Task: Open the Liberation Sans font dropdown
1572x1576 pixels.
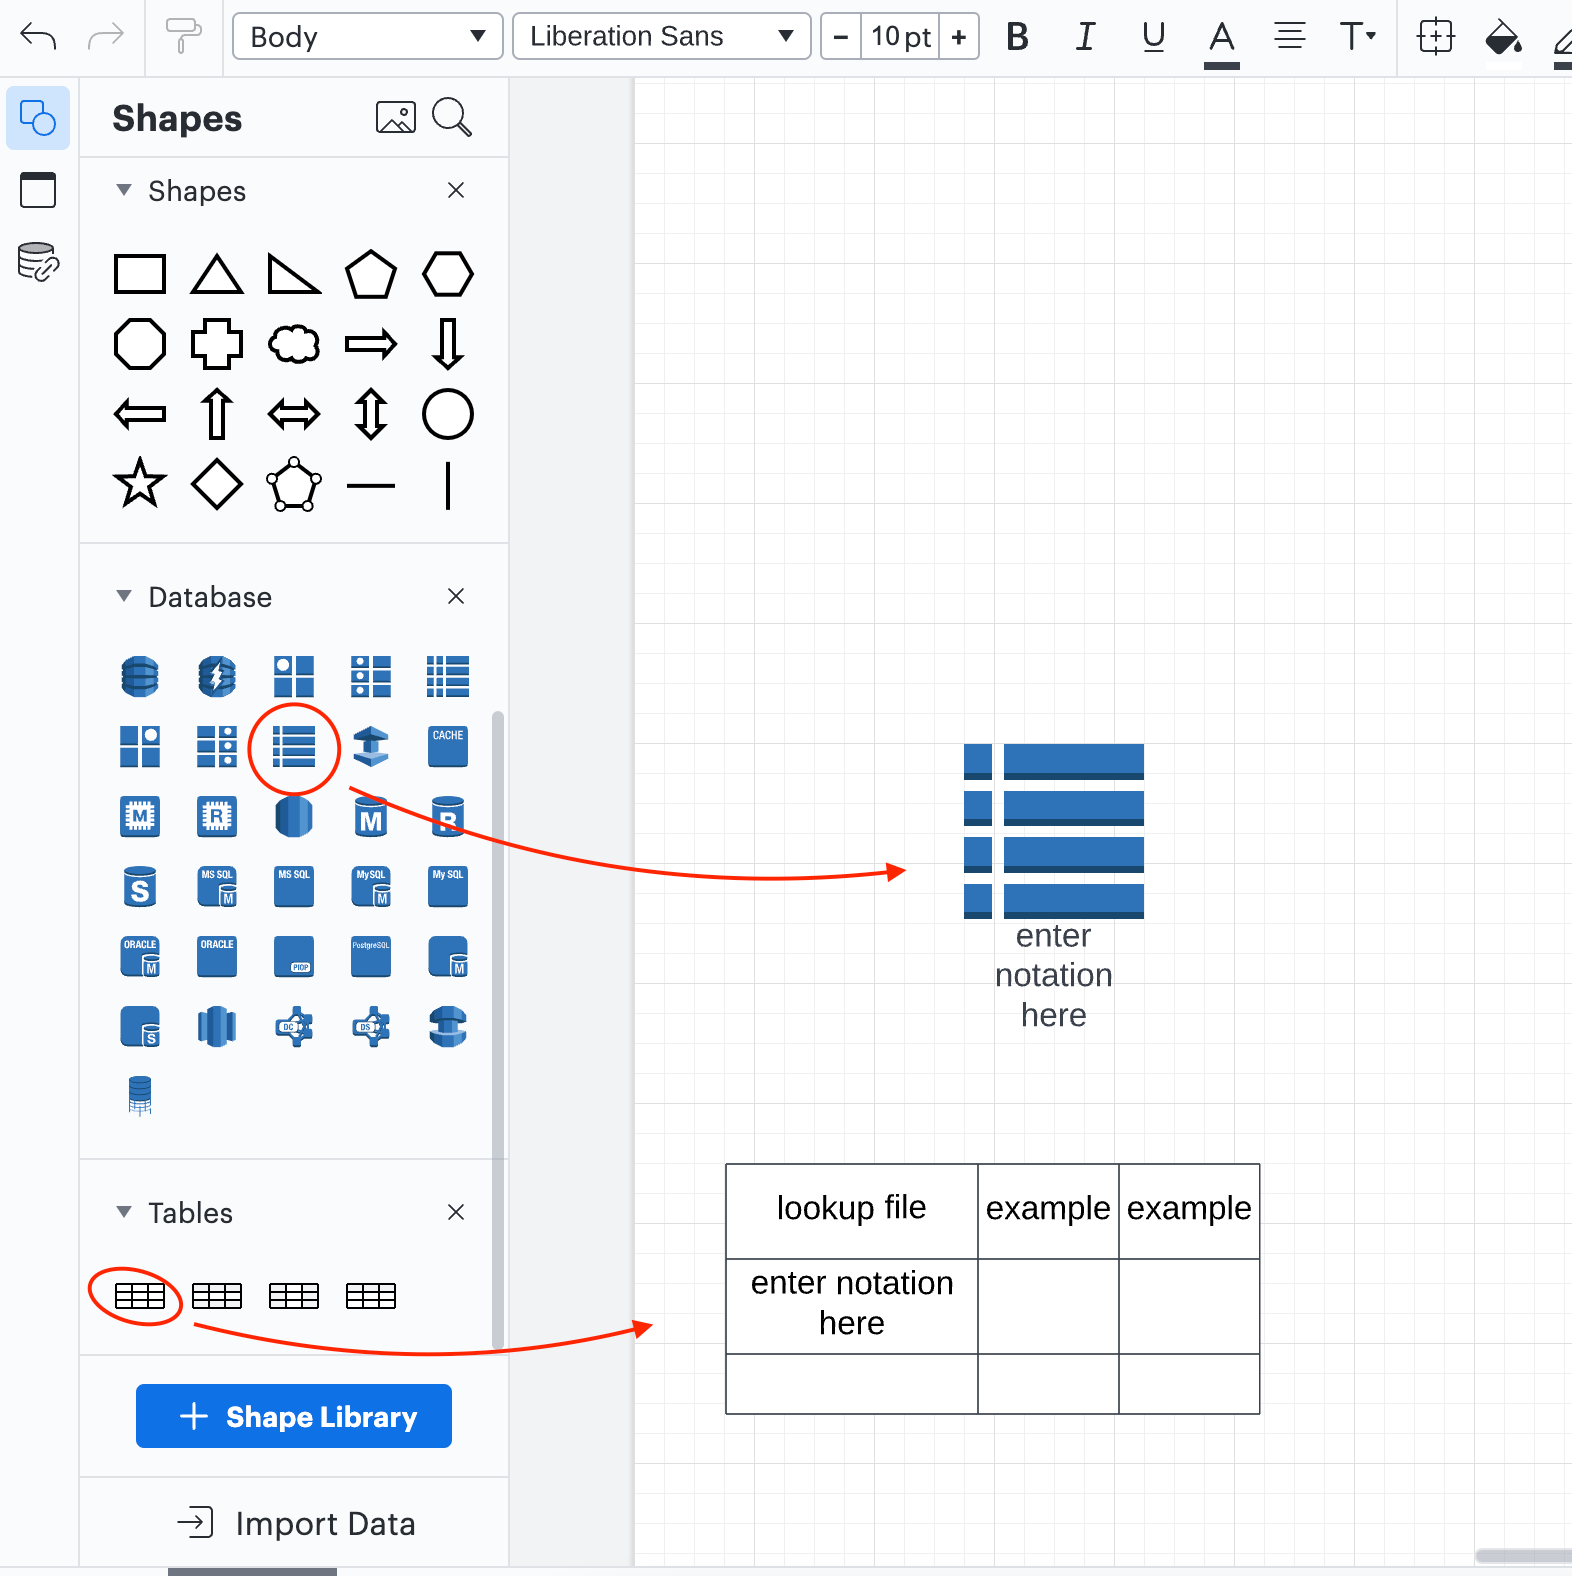Action: pyautogui.click(x=661, y=37)
